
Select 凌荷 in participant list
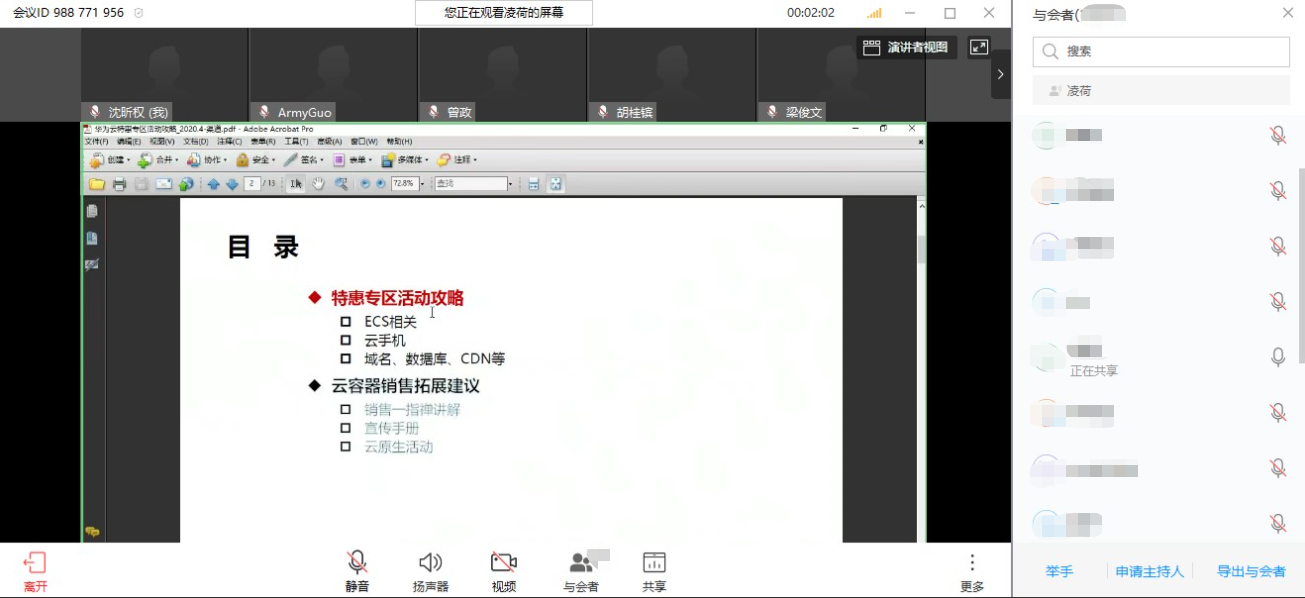coord(1161,90)
